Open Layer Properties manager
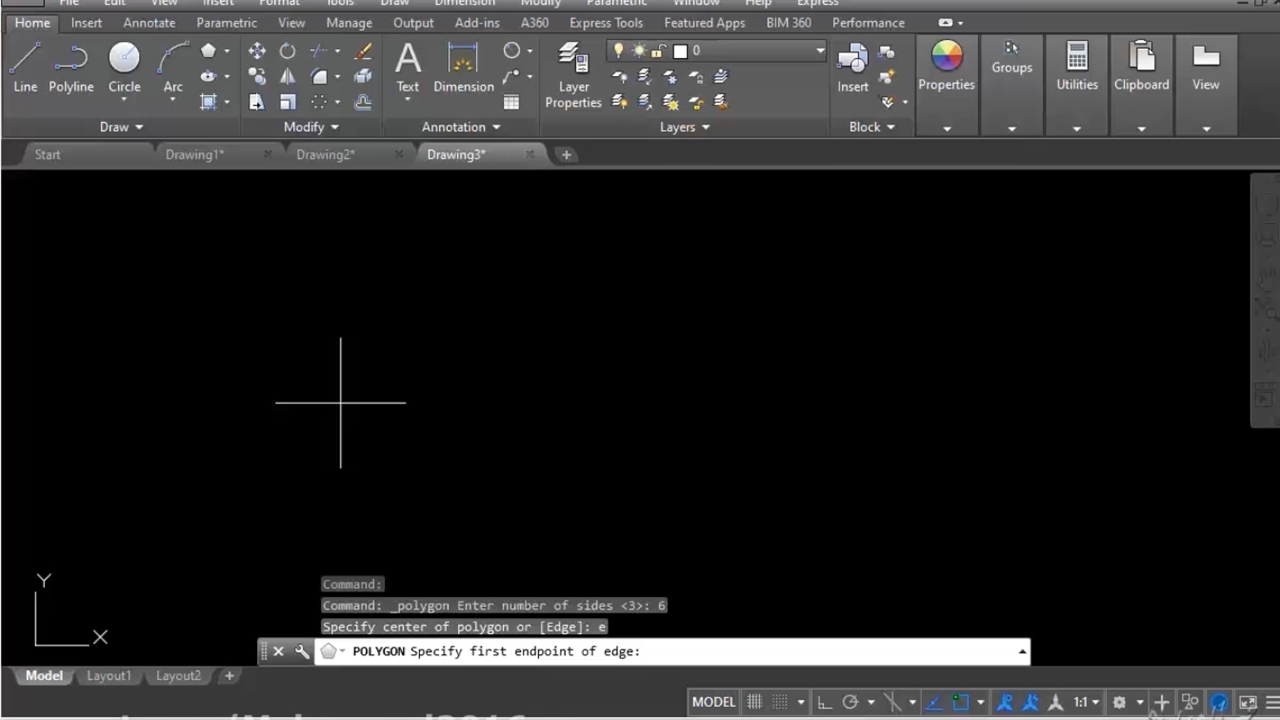The image size is (1280, 720). click(573, 75)
